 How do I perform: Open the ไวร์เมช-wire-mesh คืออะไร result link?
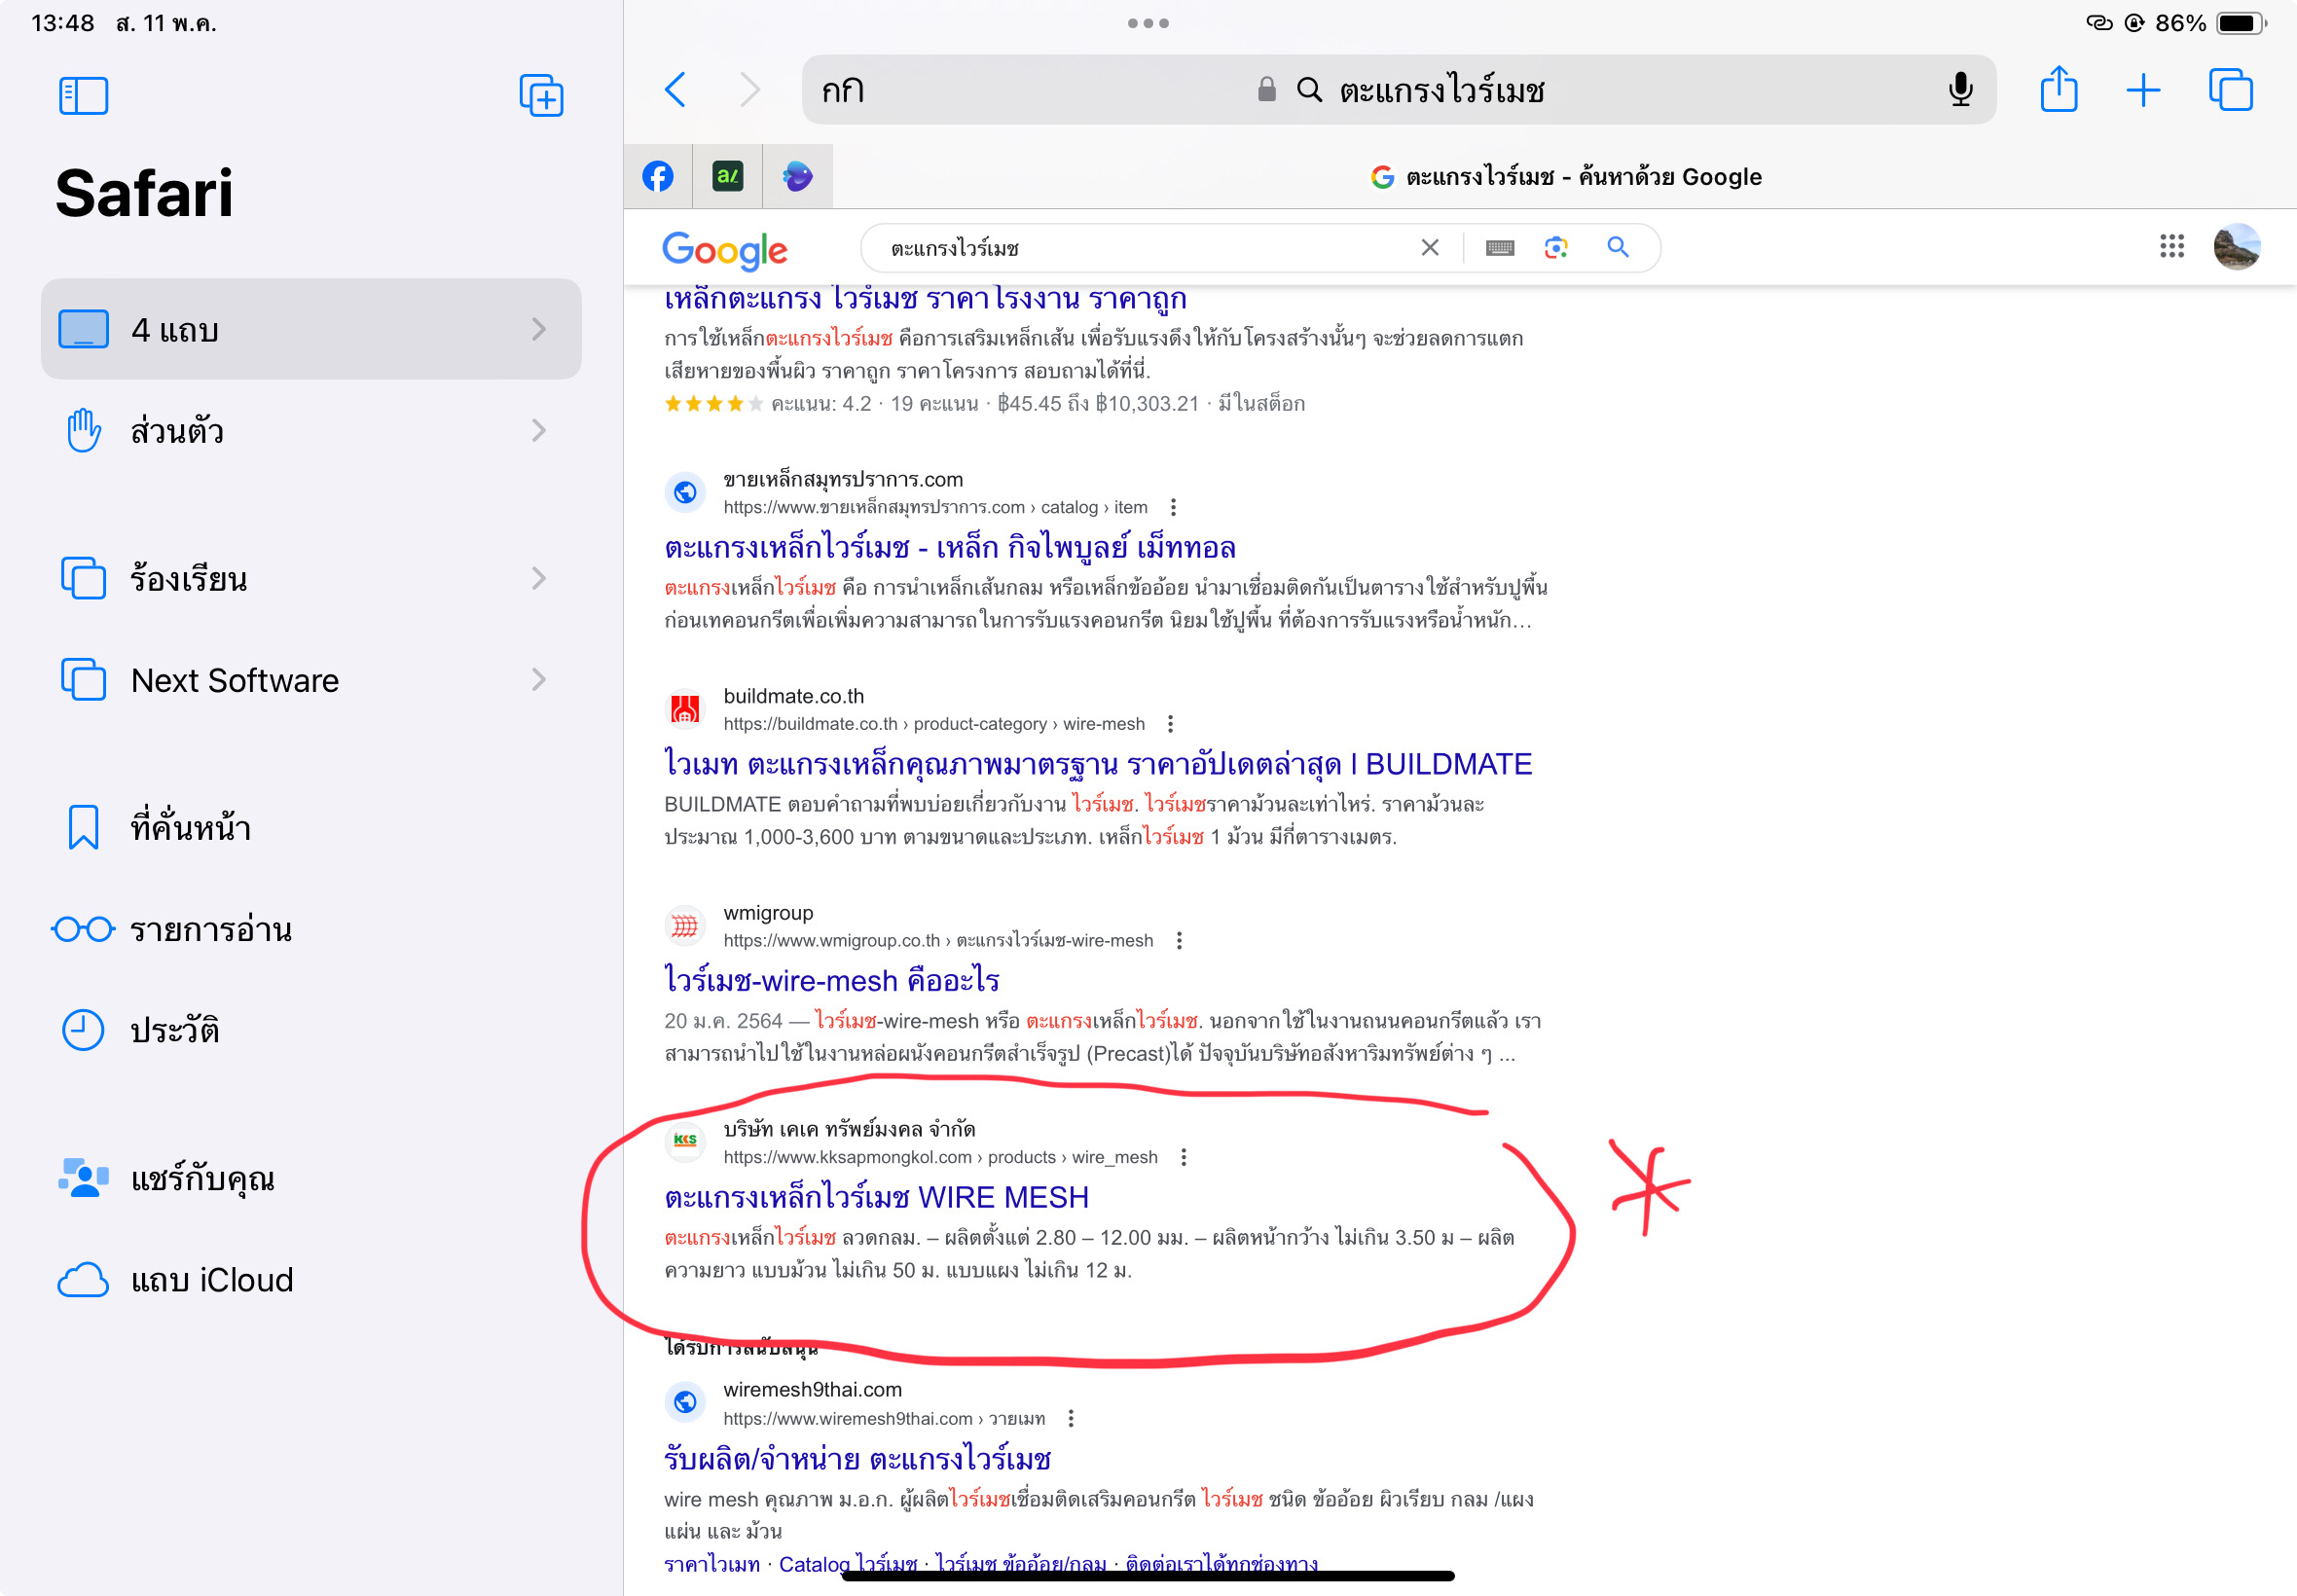(x=831, y=980)
